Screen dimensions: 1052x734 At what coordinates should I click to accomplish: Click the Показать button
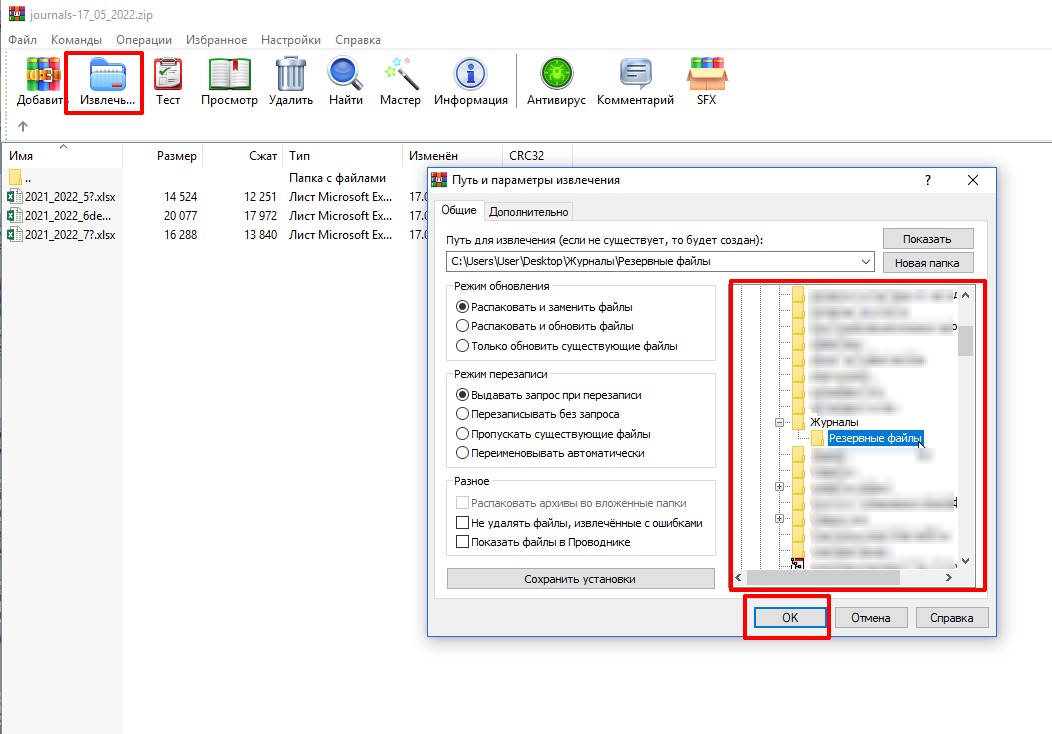pos(927,239)
